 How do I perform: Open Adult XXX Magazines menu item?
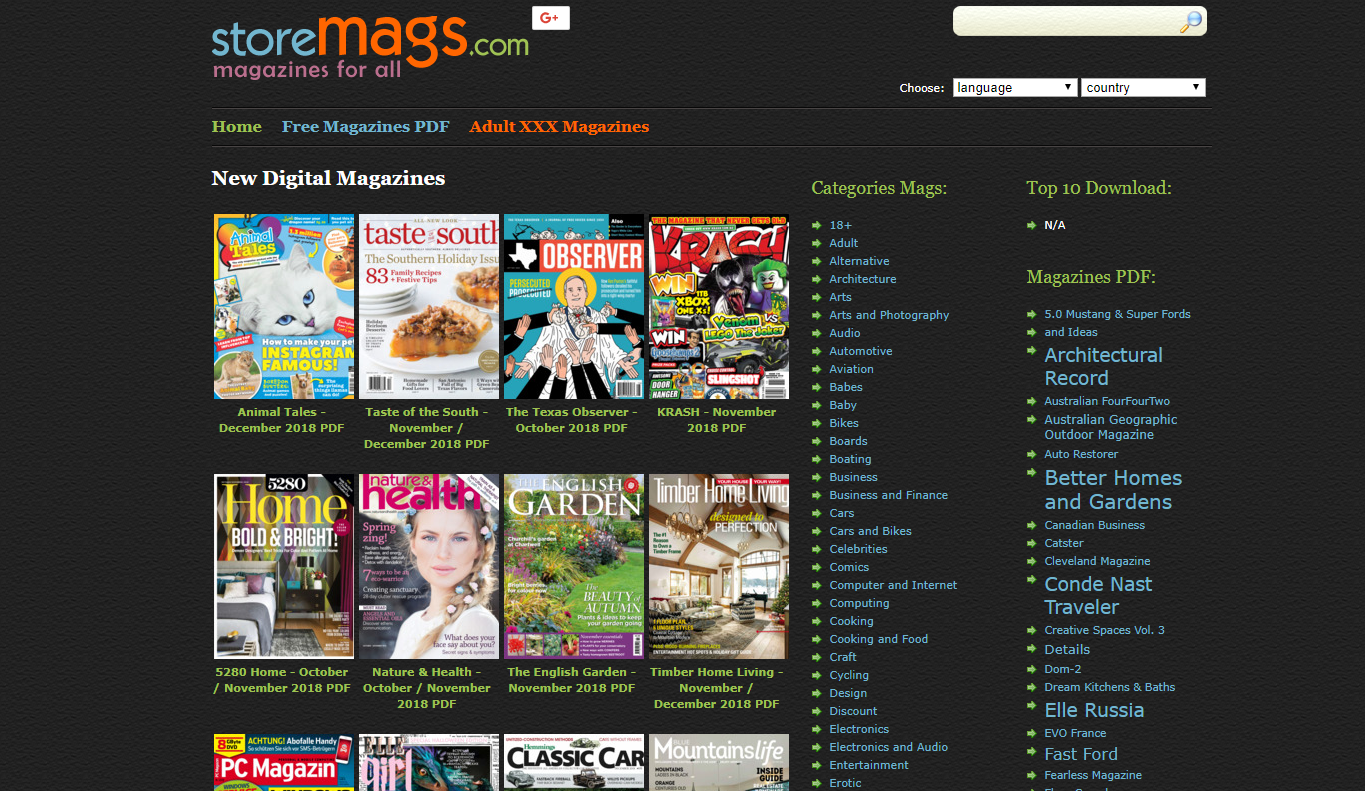pos(559,127)
